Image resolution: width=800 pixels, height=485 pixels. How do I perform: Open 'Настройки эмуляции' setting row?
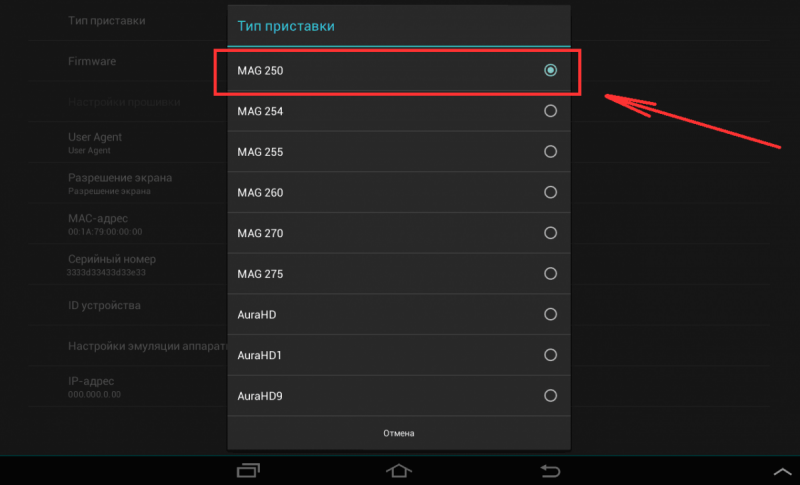(147, 346)
